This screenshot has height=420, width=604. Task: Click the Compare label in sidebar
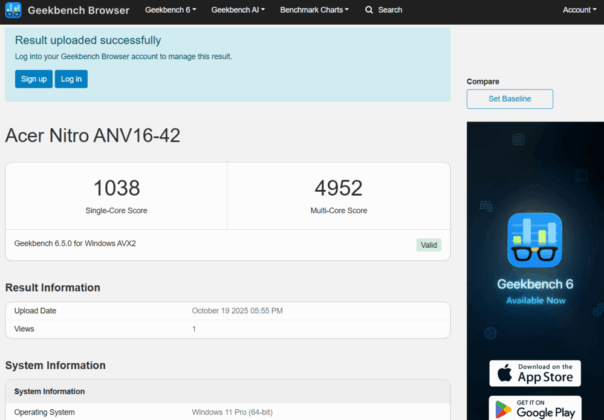483,82
